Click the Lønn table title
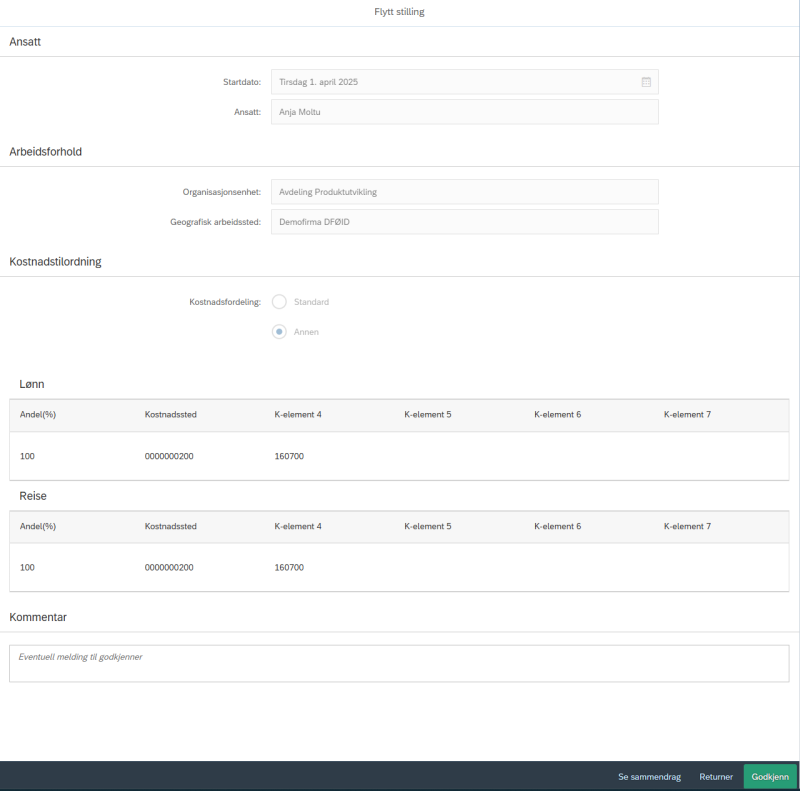Screen dimensions: 800x791 click(32, 384)
